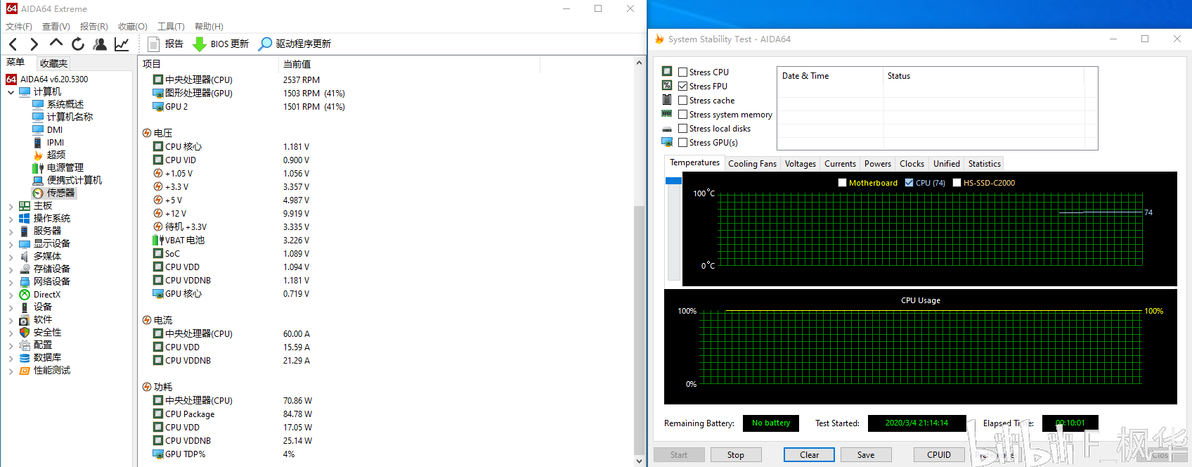This screenshot has height=467, width=1192.
Task: Enable the Stress CPU checkbox
Action: point(683,72)
